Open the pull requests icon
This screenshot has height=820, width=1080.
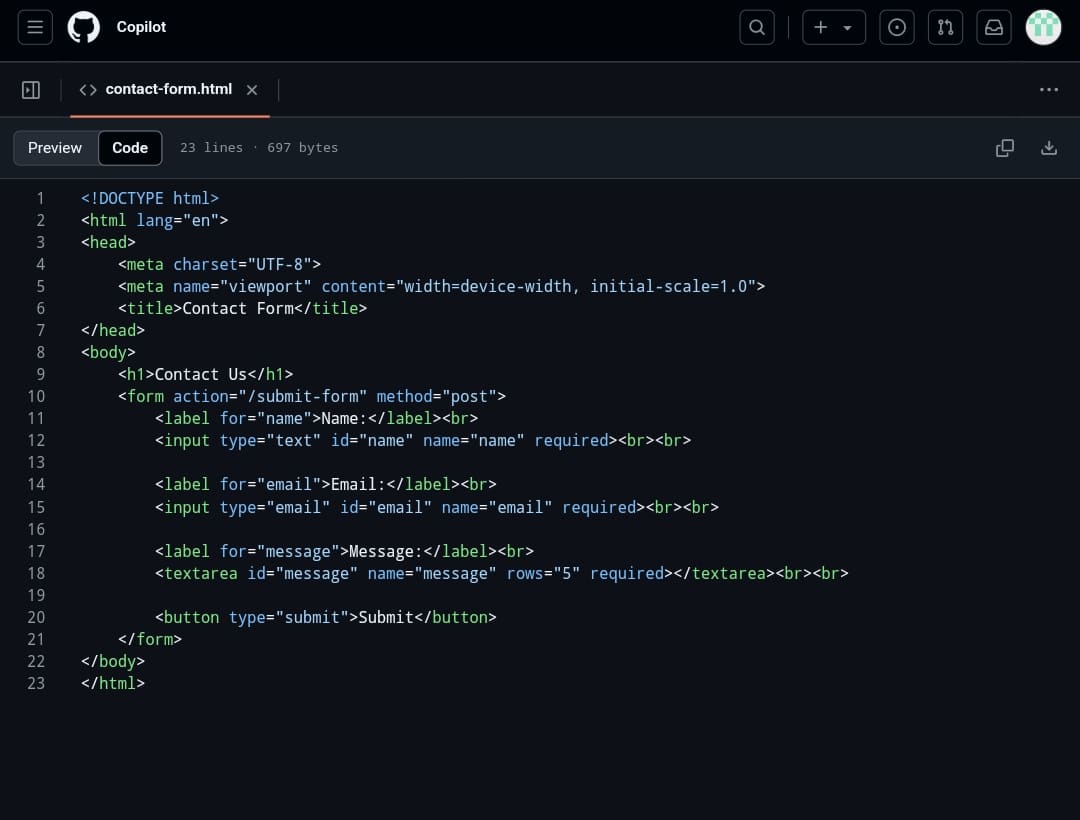click(945, 28)
